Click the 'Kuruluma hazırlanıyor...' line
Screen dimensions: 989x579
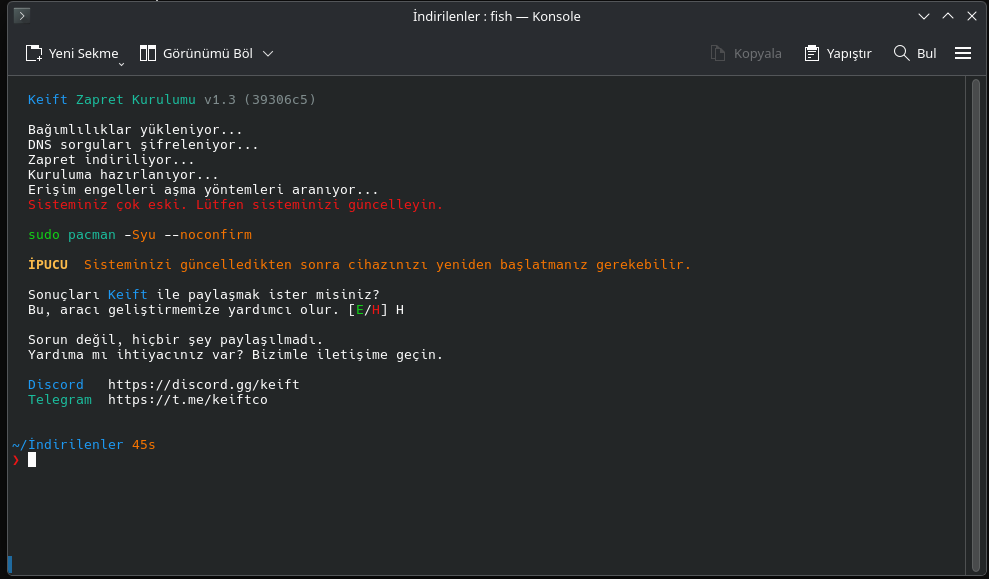(123, 175)
